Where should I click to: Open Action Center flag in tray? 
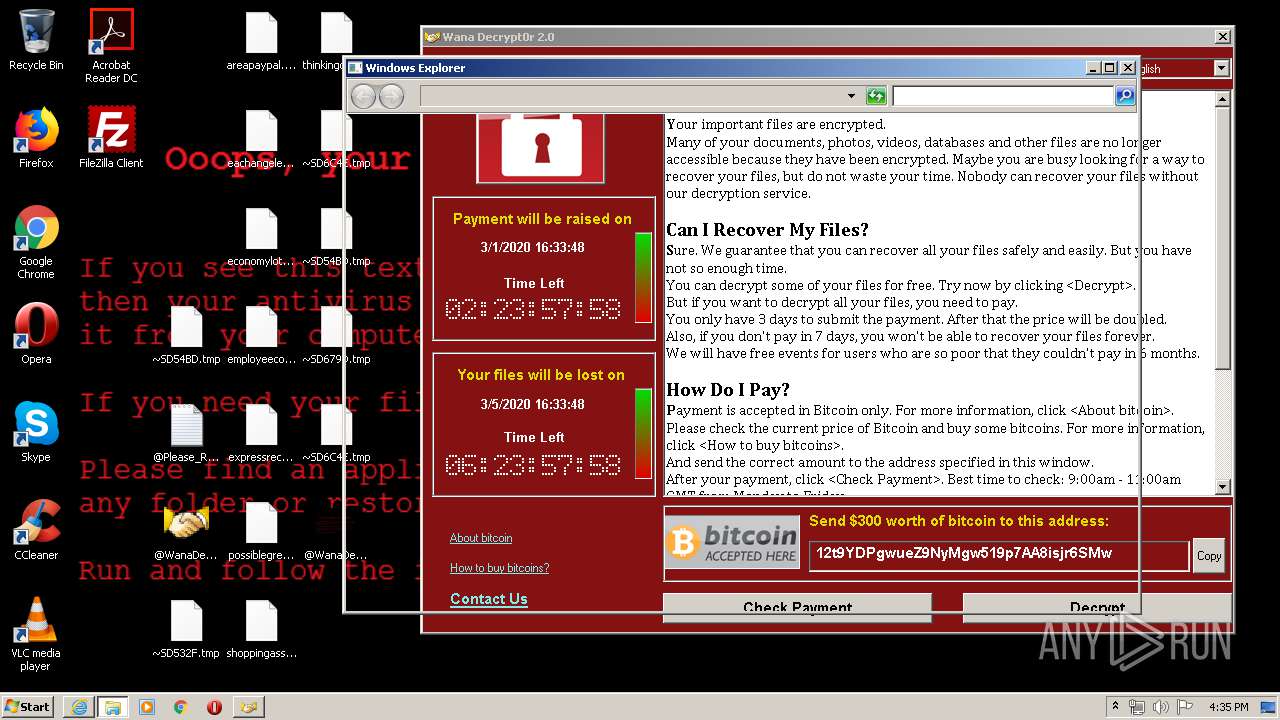pos(1185,707)
